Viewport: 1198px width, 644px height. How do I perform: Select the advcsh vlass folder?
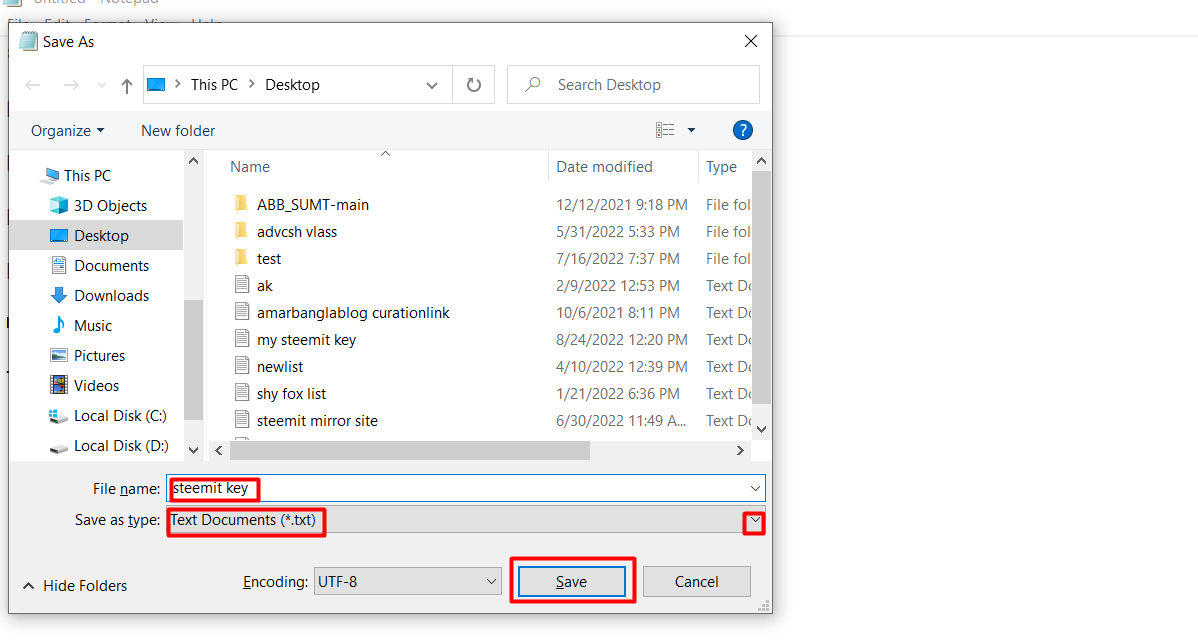[x=296, y=231]
